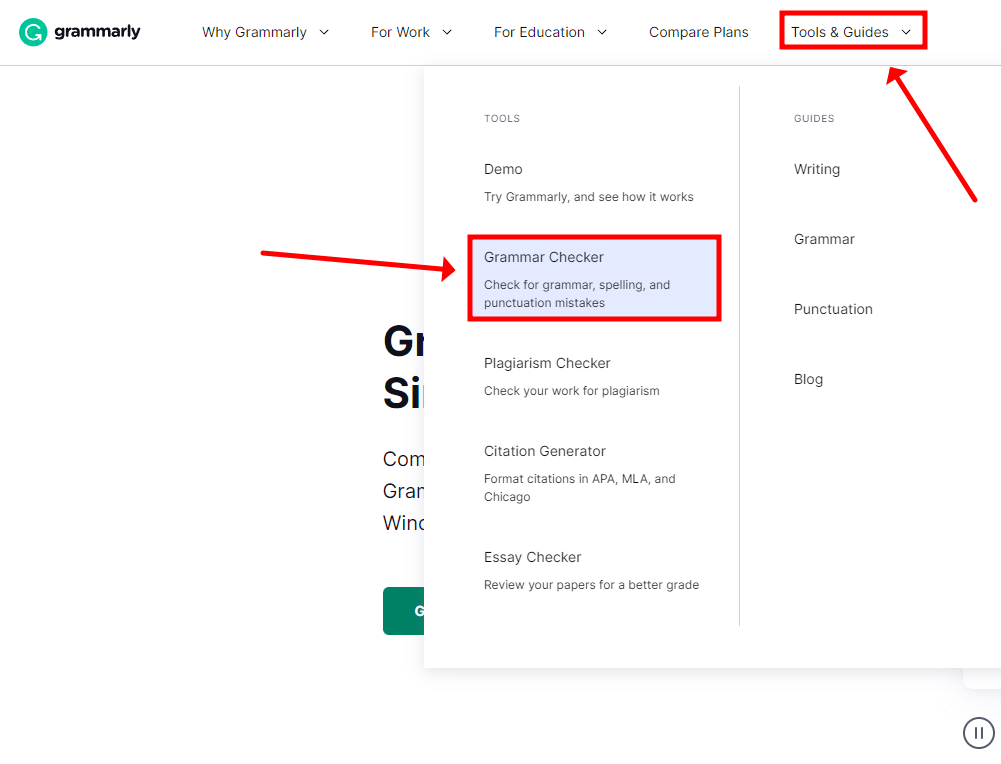Expand the For Education chevron arrow
Image resolution: width=1001 pixels, height=764 pixels.
tap(602, 32)
